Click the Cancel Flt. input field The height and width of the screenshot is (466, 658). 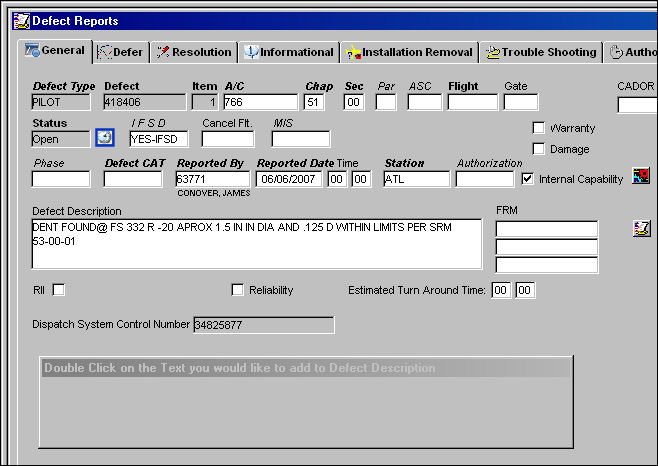tap(227, 139)
